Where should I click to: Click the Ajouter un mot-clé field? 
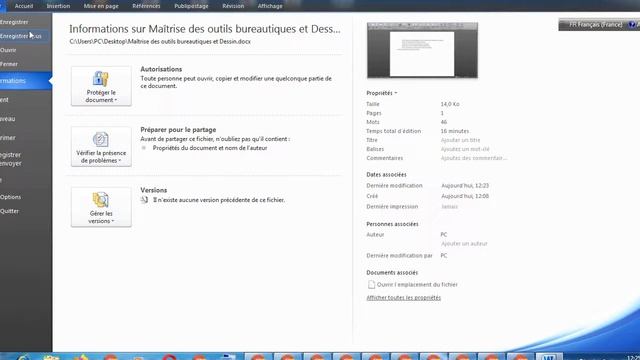click(465, 149)
